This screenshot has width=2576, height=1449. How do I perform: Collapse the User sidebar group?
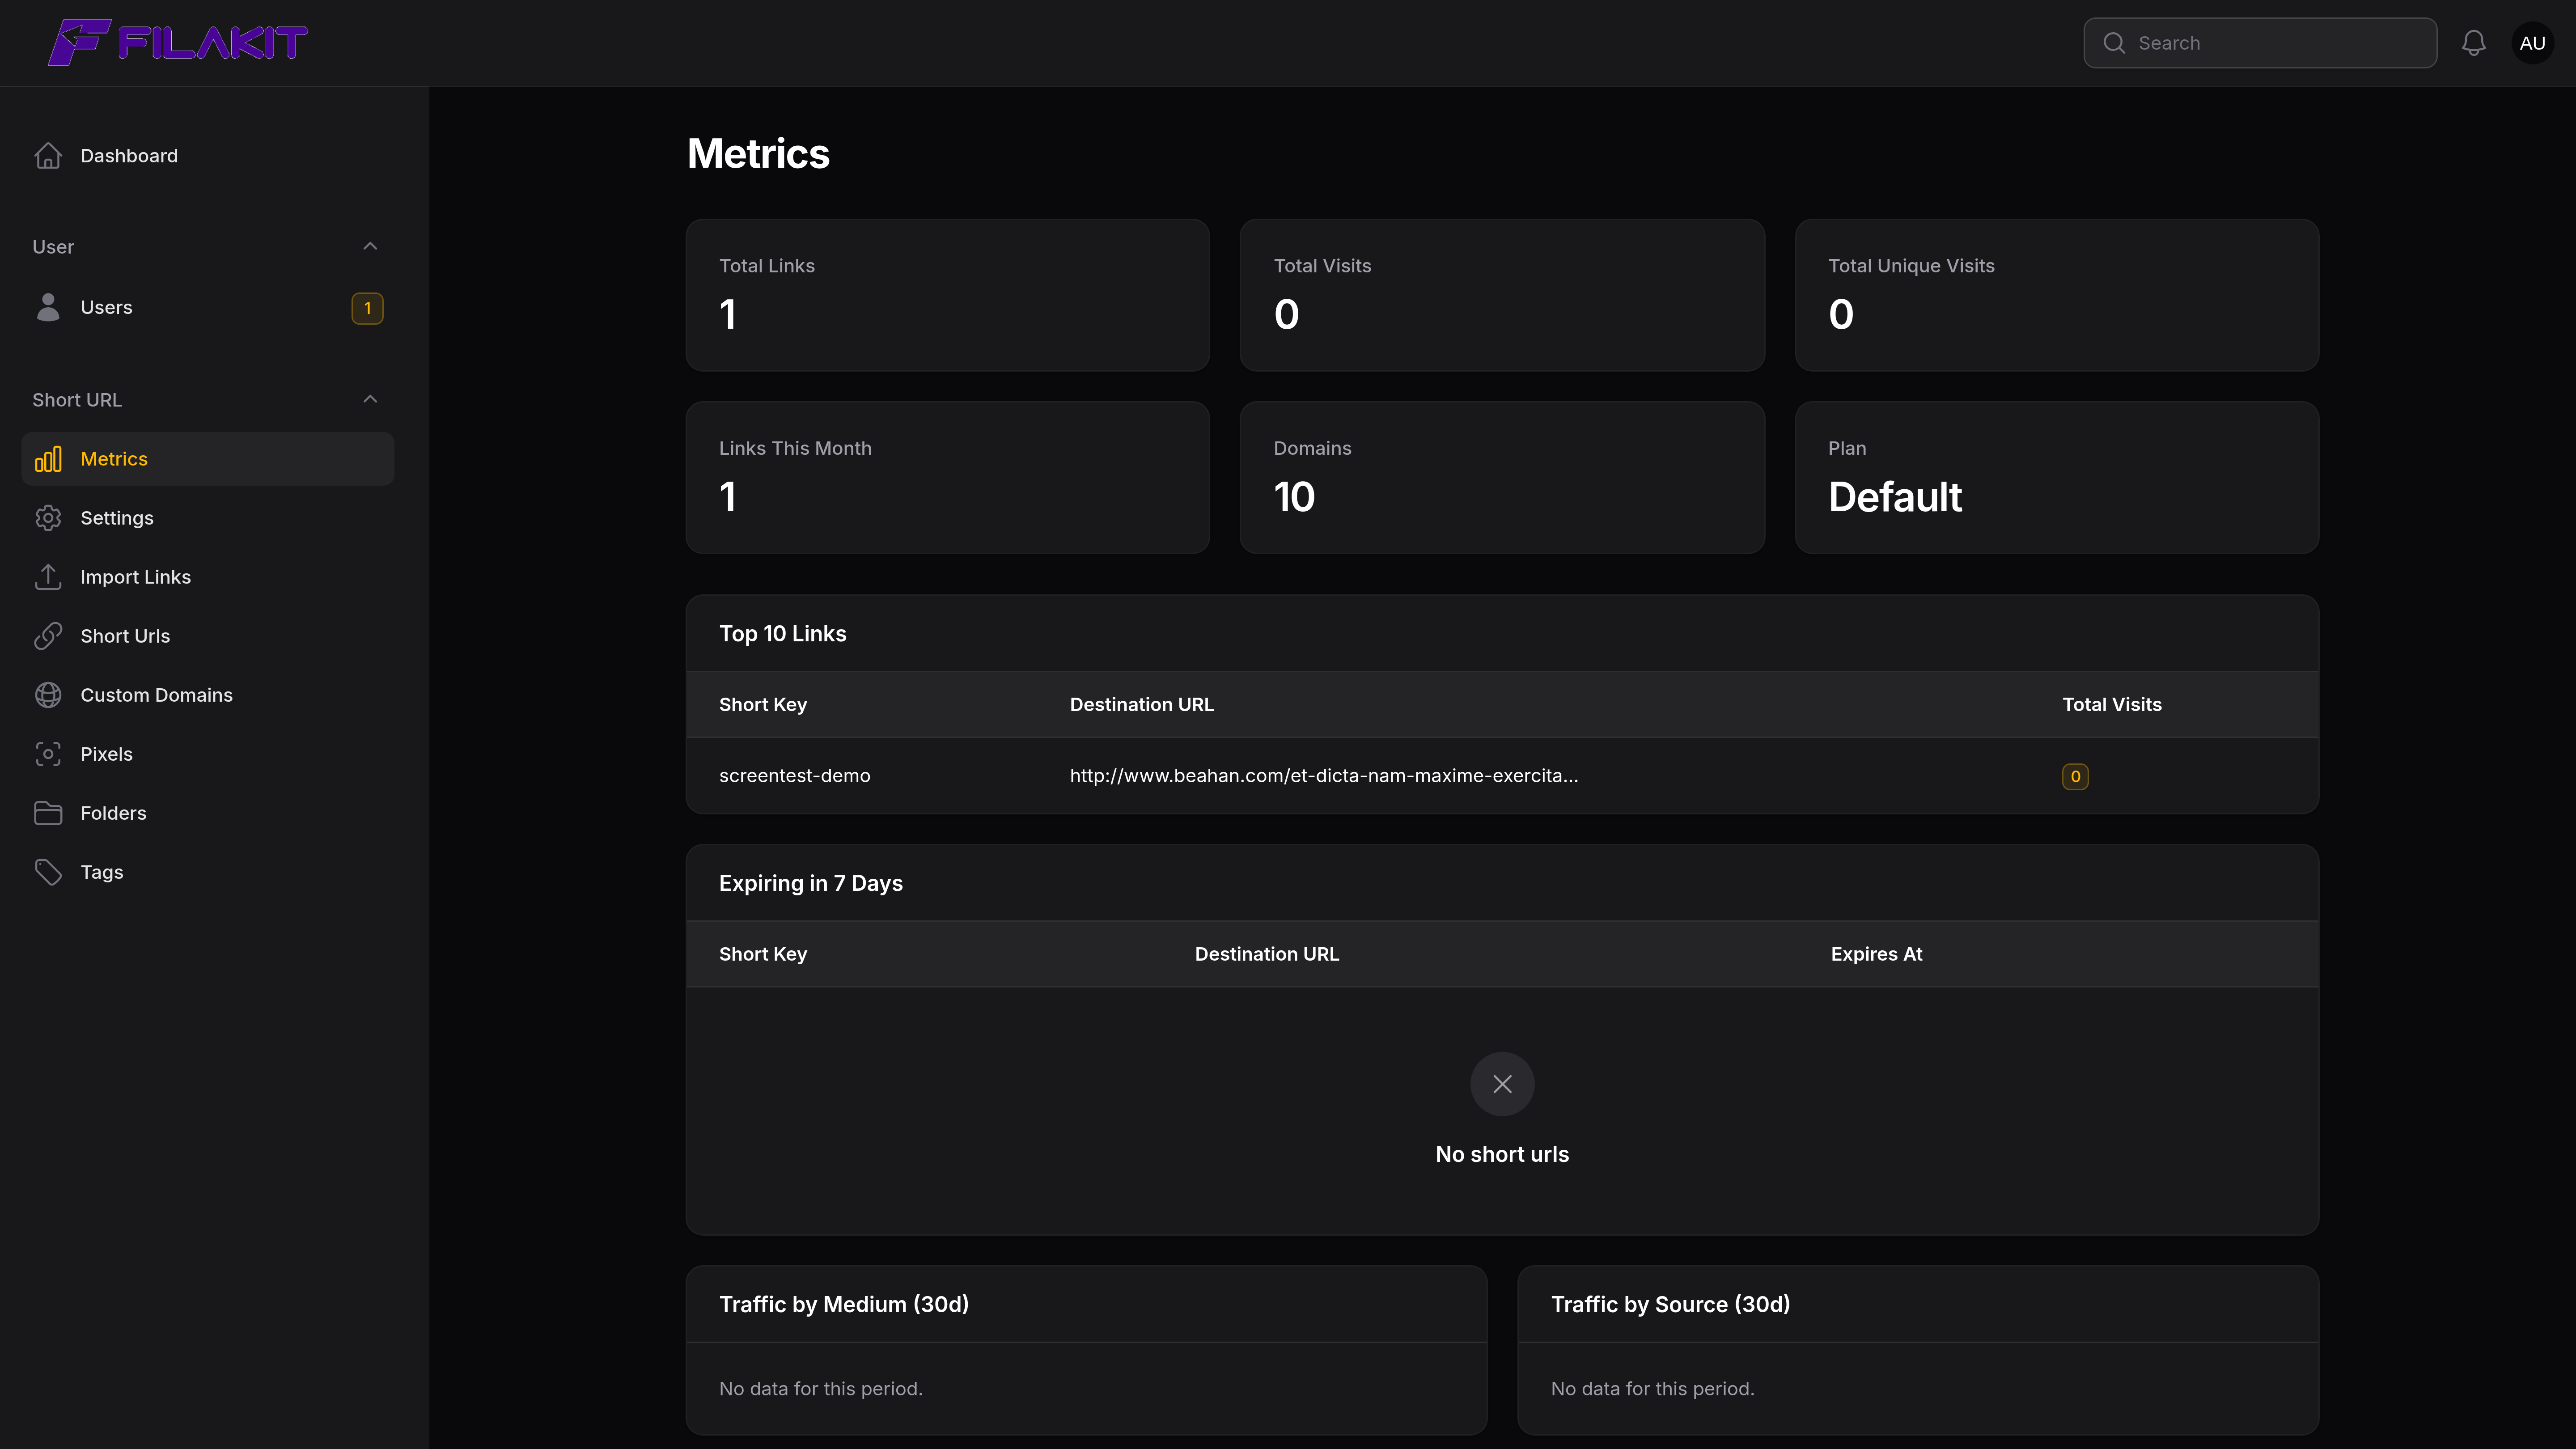(370, 246)
